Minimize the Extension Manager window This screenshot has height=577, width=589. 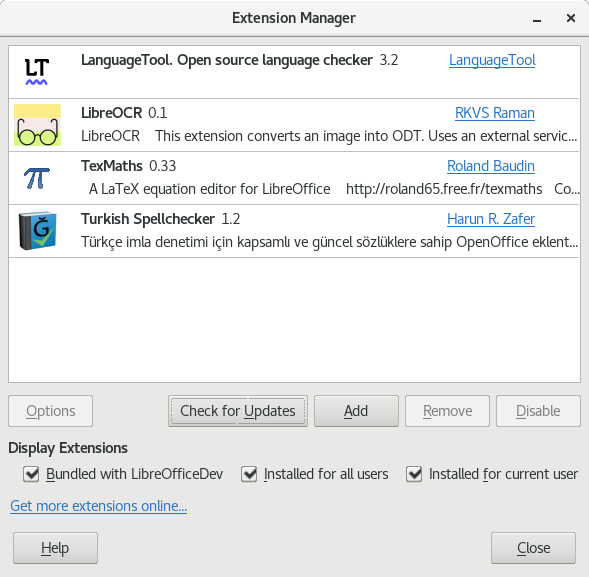coord(537,19)
